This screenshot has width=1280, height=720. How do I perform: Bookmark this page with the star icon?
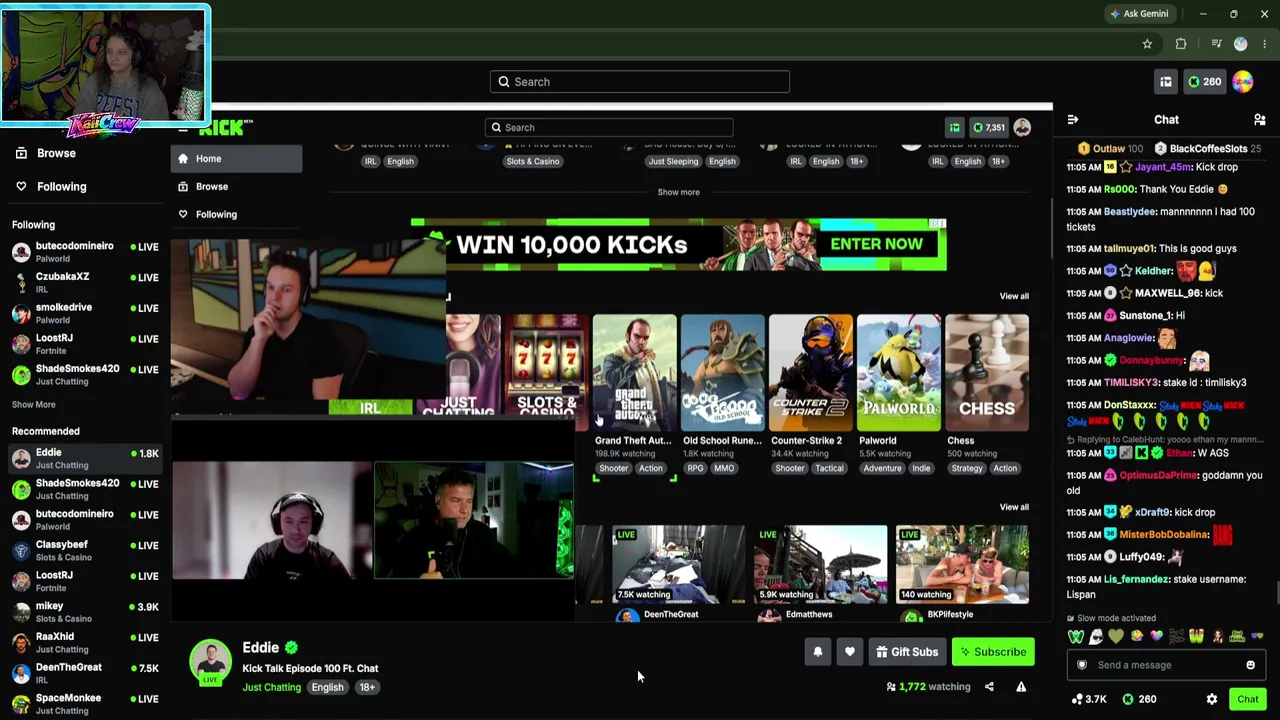point(1147,44)
